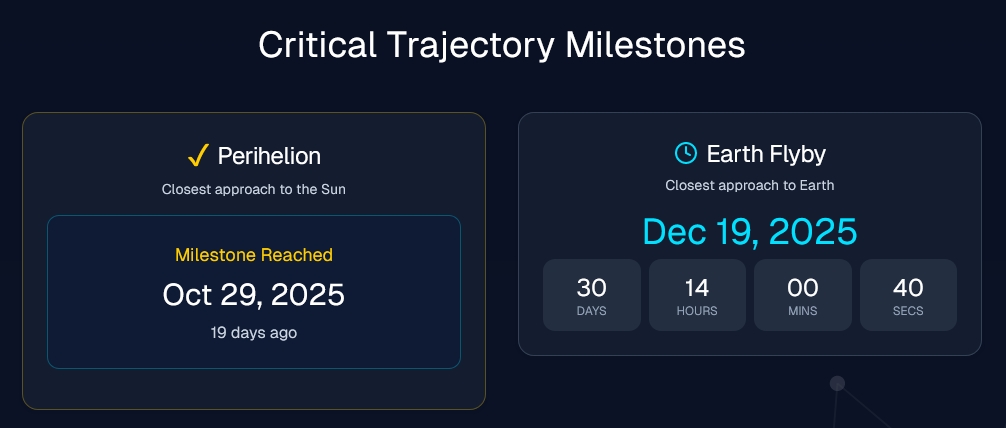Screen dimensions: 1006x428
Task: Select the "Critical Trajectory Milestones" heading
Action: pyautogui.click(x=502, y=46)
